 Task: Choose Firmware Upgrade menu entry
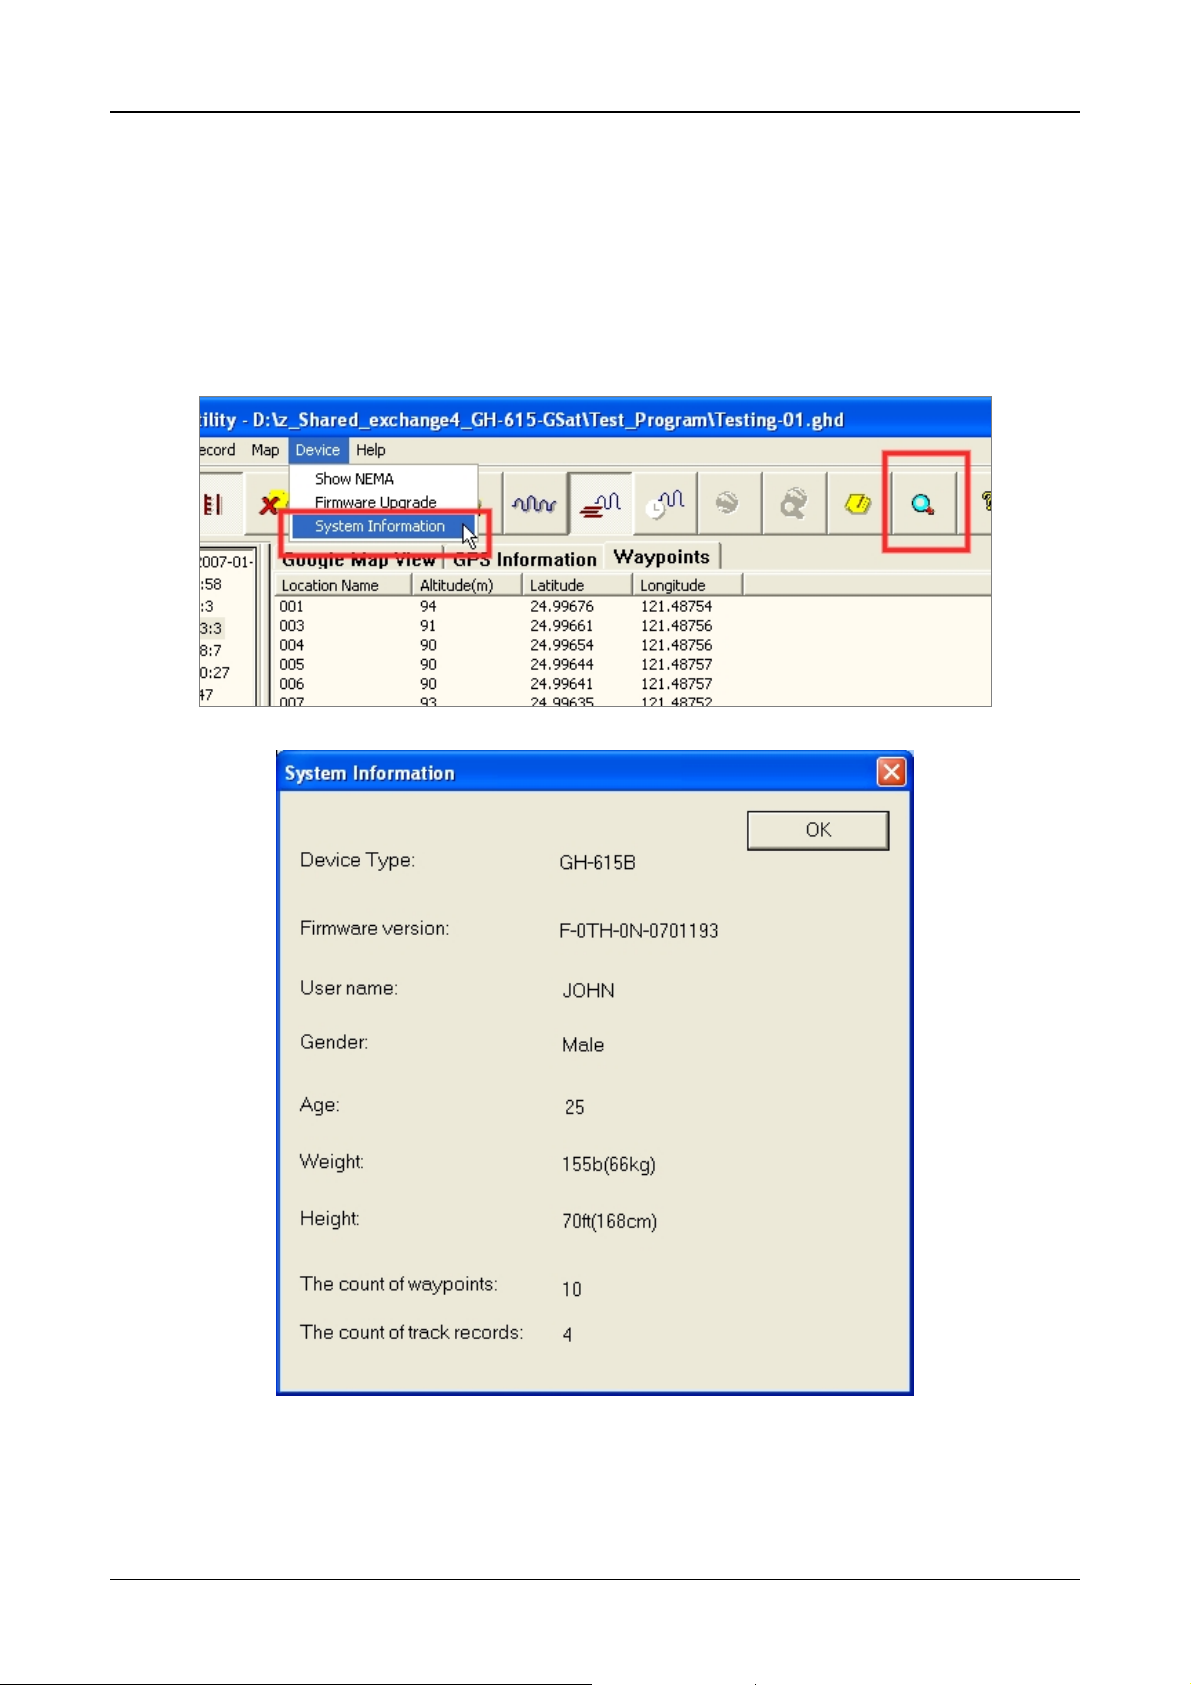click(x=375, y=502)
